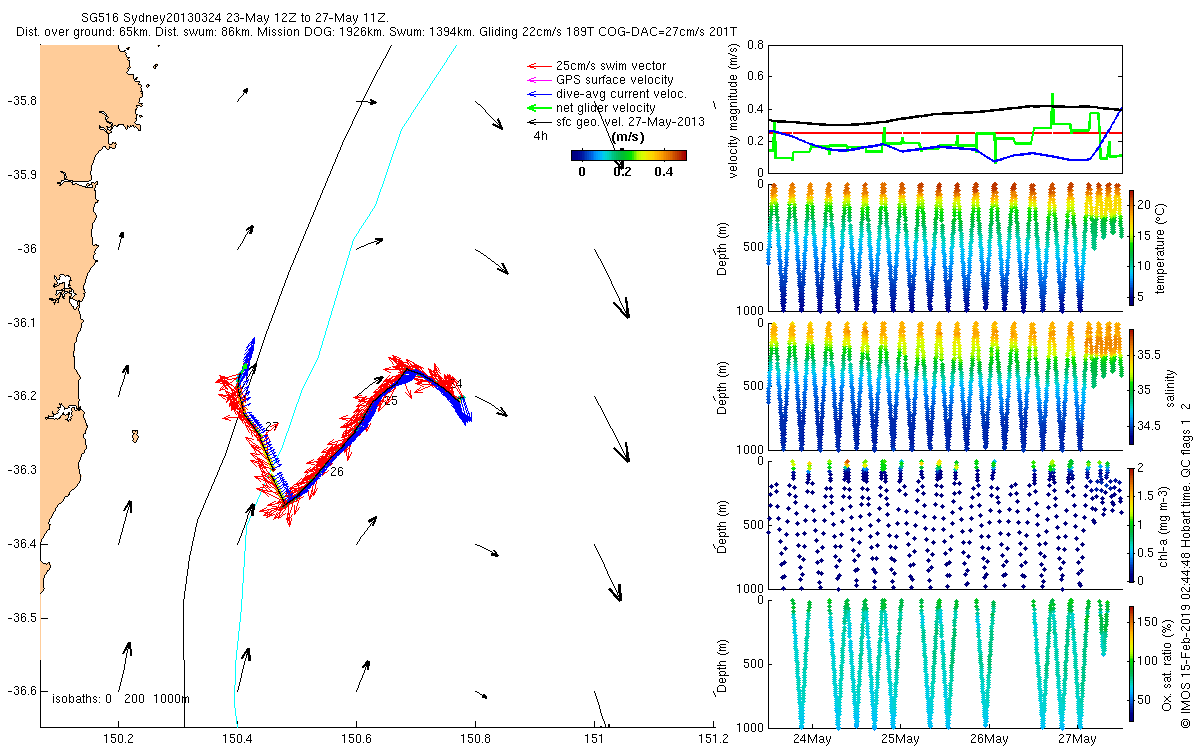Screen dimensions: 1200x750
Task: Click the chl-a colorbar
Action: [1131, 523]
